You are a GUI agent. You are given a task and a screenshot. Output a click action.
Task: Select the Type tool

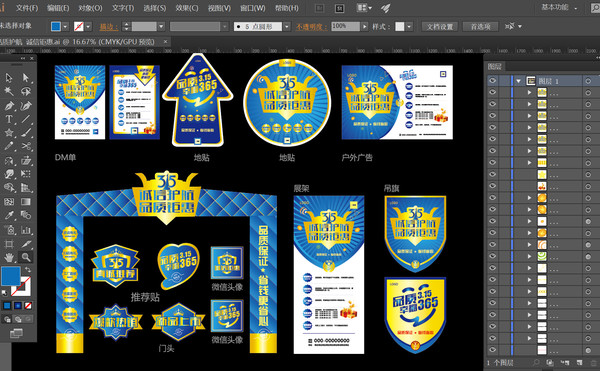[9, 119]
